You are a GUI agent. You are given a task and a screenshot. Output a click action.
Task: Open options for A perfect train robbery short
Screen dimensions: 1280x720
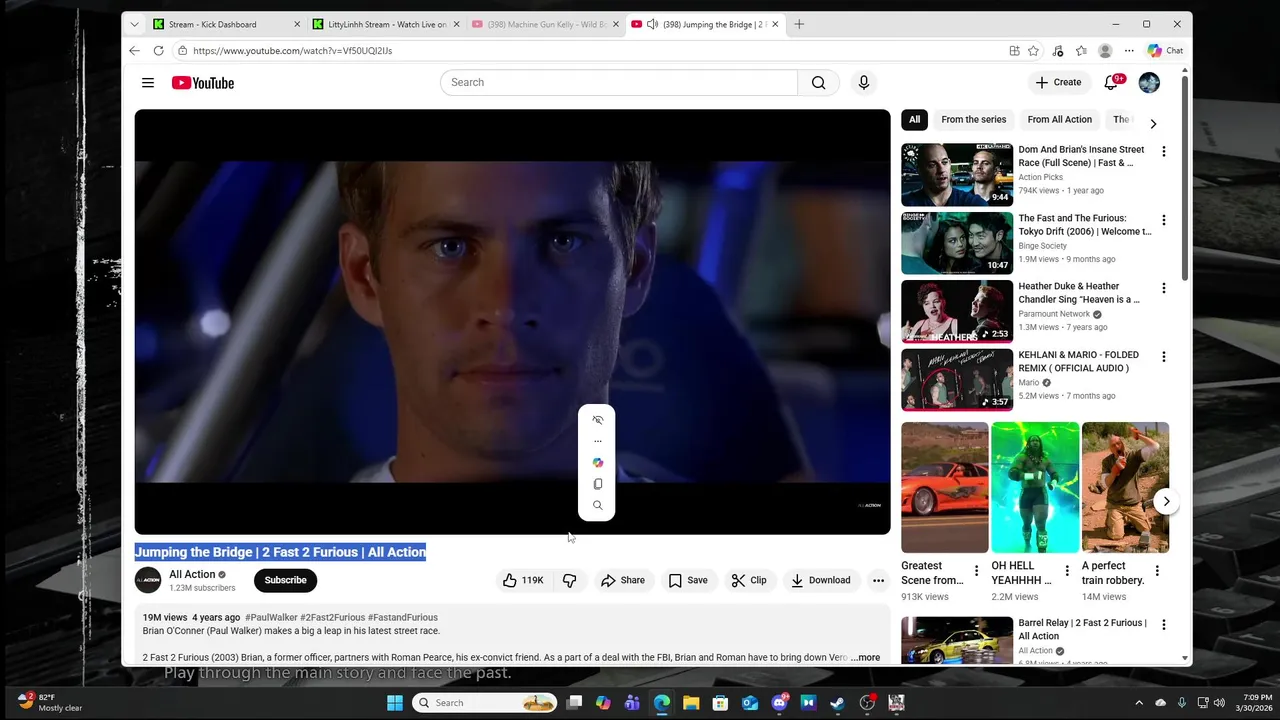(x=1157, y=571)
